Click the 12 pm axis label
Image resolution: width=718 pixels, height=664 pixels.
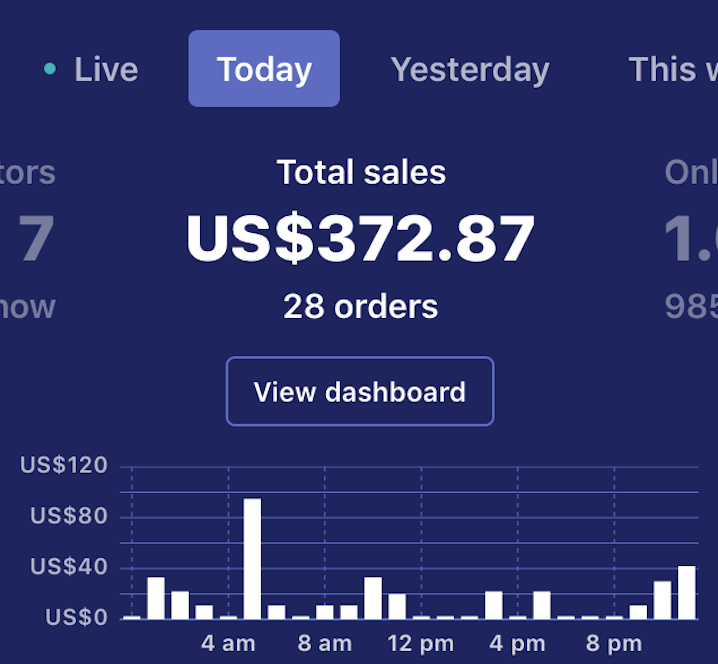click(x=421, y=643)
